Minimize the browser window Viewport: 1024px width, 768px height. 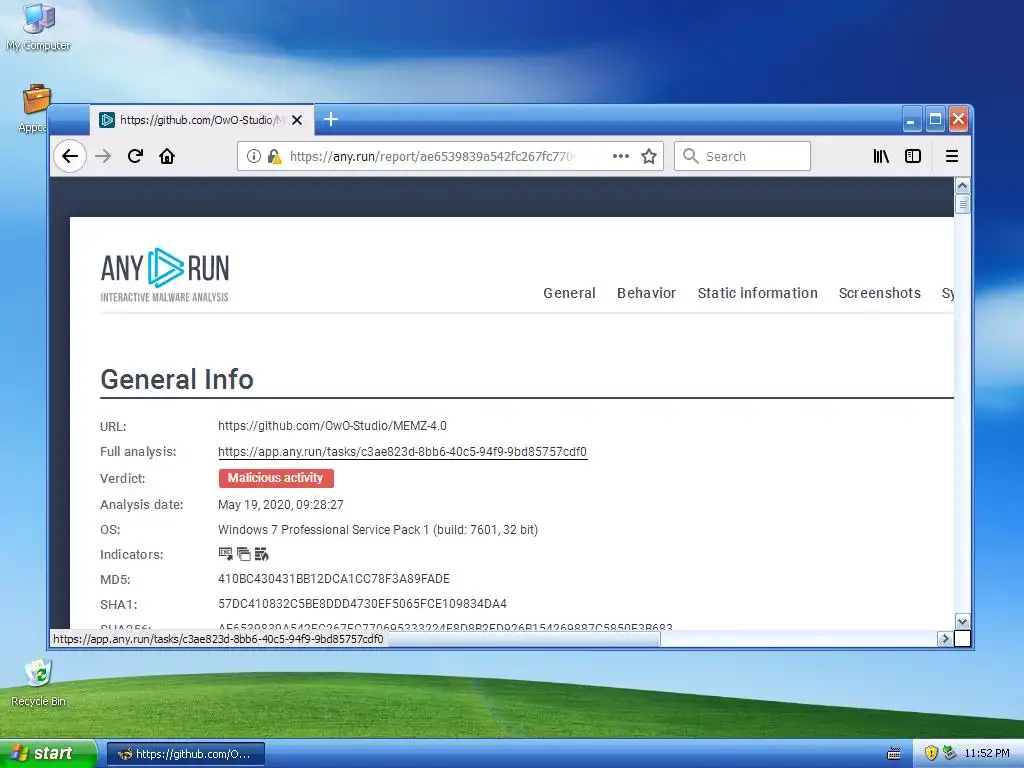(x=912, y=120)
